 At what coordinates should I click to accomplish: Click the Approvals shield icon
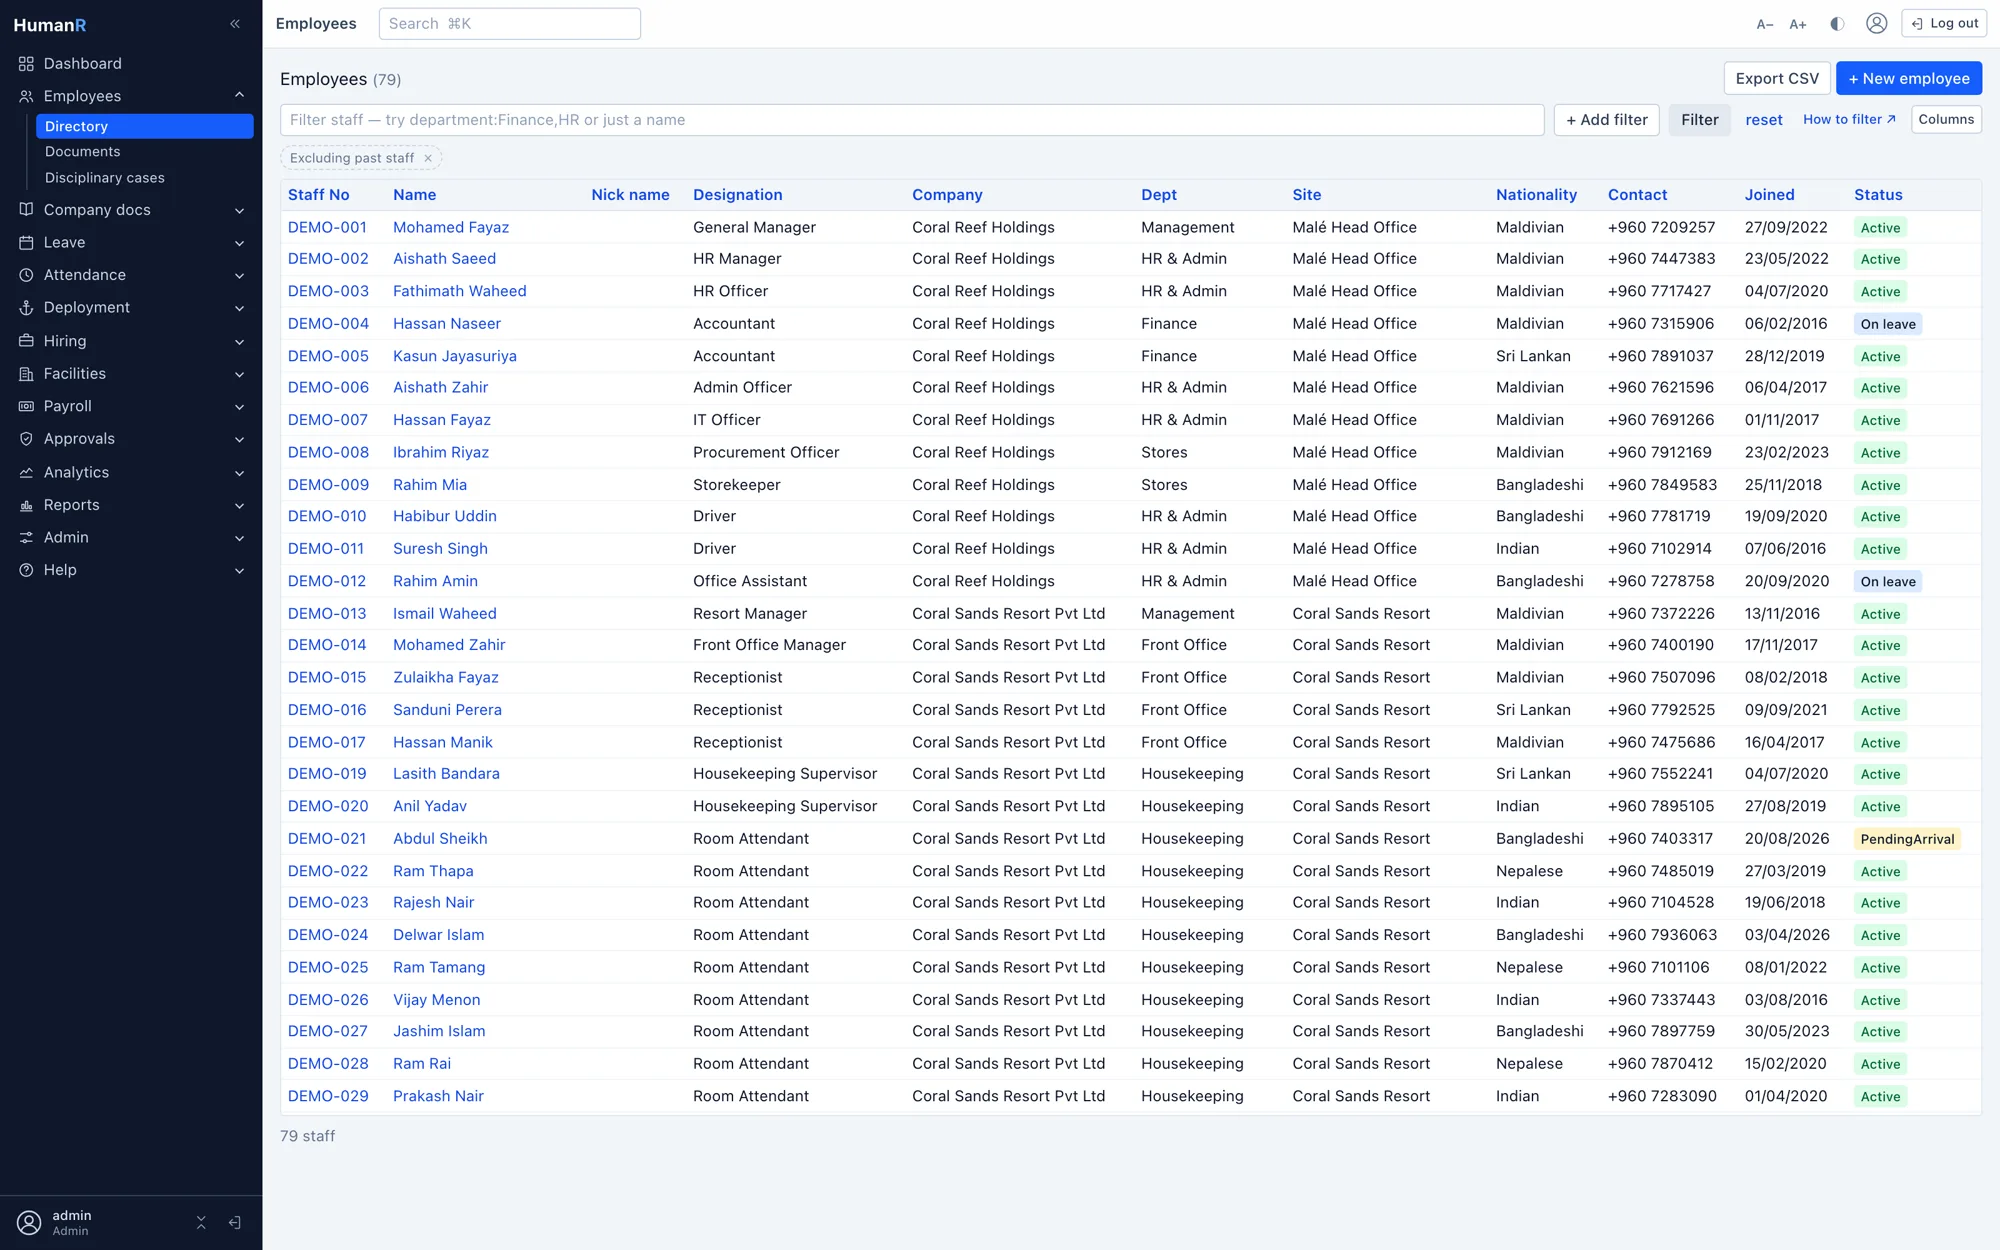[x=26, y=439]
